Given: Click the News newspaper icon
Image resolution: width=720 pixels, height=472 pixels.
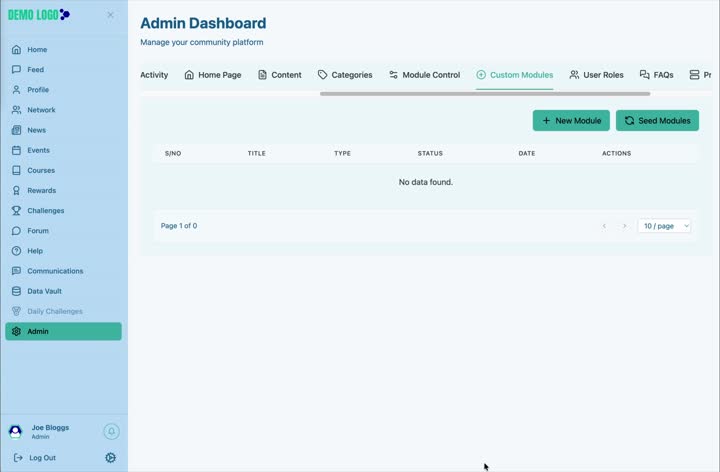Looking at the screenshot, I should [16, 130].
